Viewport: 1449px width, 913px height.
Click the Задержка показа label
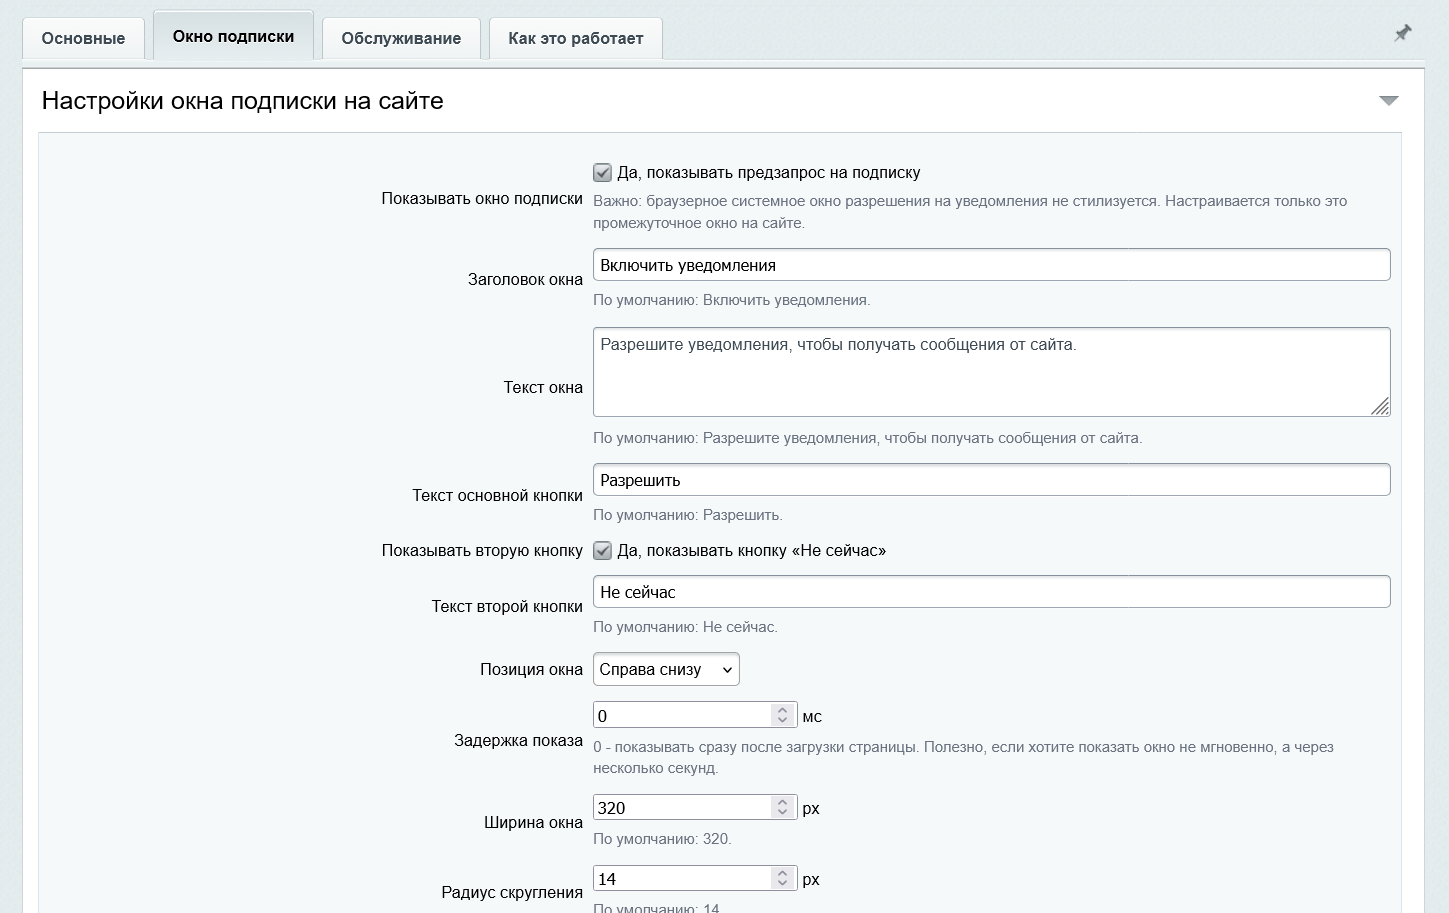(x=518, y=741)
